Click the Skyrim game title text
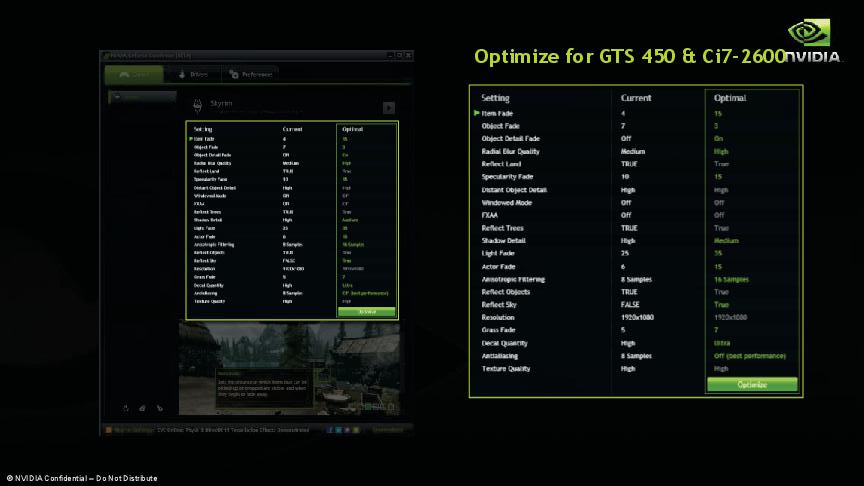Screen dimensions: 864x486 (221, 103)
